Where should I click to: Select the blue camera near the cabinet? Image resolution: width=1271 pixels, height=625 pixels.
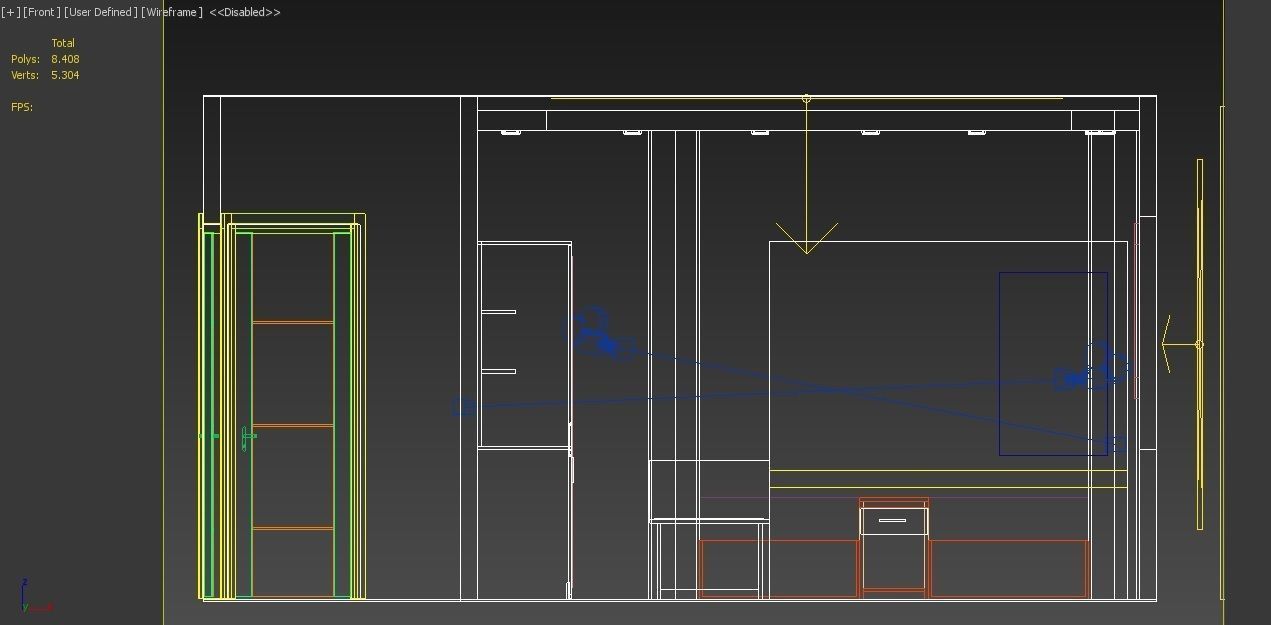coord(598,335)
